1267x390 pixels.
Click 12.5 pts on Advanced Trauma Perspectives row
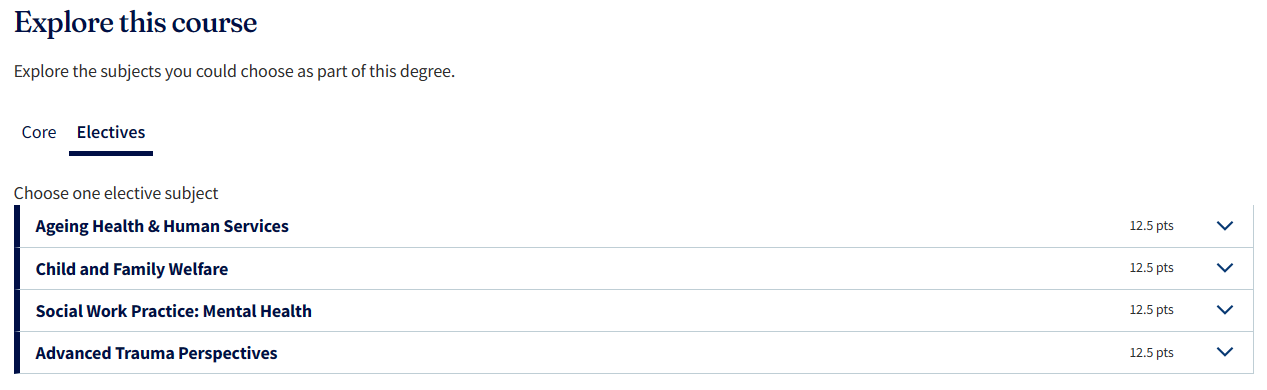(1151, 352)
